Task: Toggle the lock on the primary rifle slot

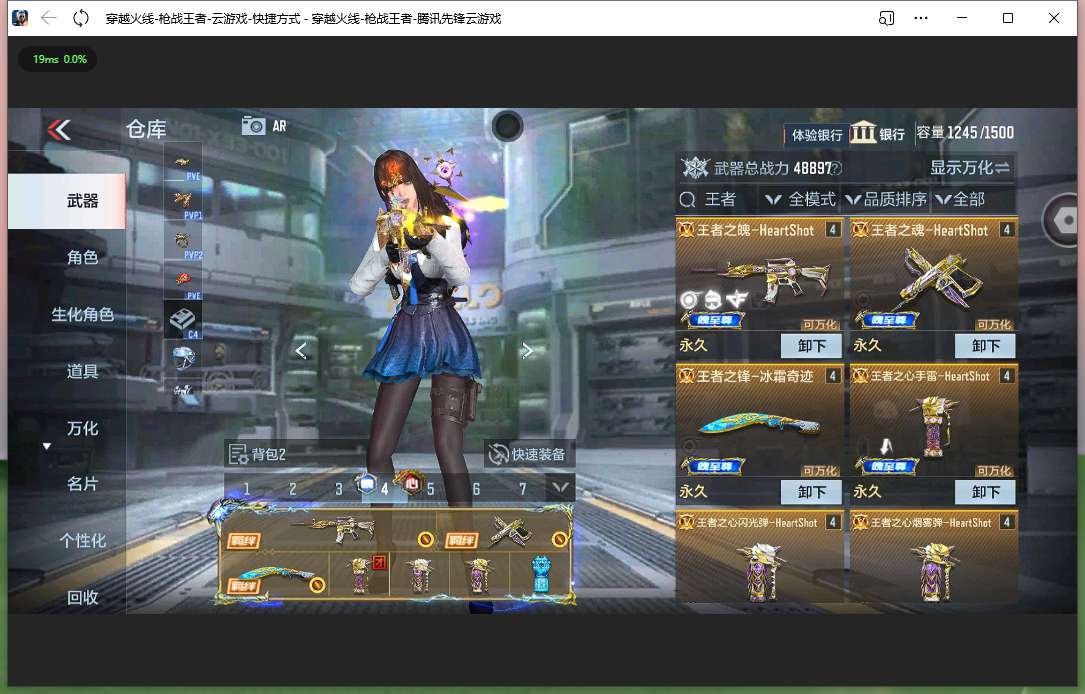Action: click(x=426, y=539)
